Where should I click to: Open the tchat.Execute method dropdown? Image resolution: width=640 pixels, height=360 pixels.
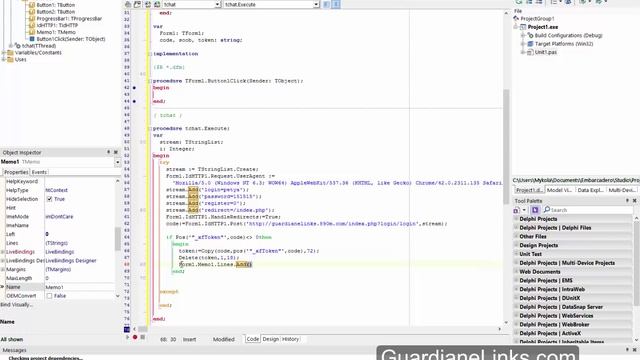pos(316,4)
